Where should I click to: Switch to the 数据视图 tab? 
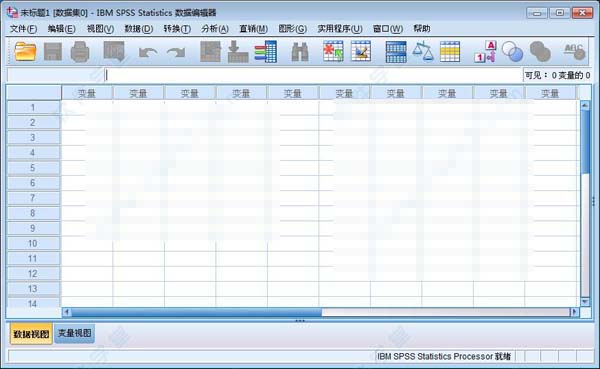(31, 334)
